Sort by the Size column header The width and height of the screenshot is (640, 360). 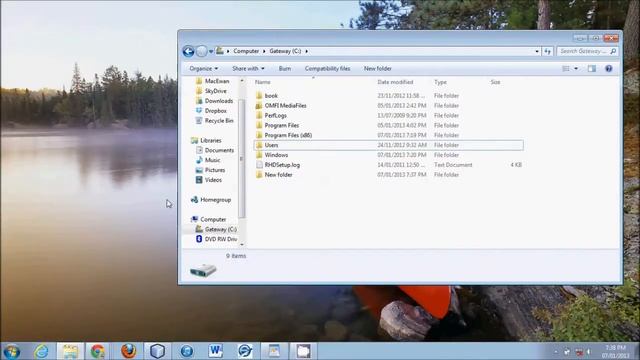pyautogui.click(x=495, y=82)
